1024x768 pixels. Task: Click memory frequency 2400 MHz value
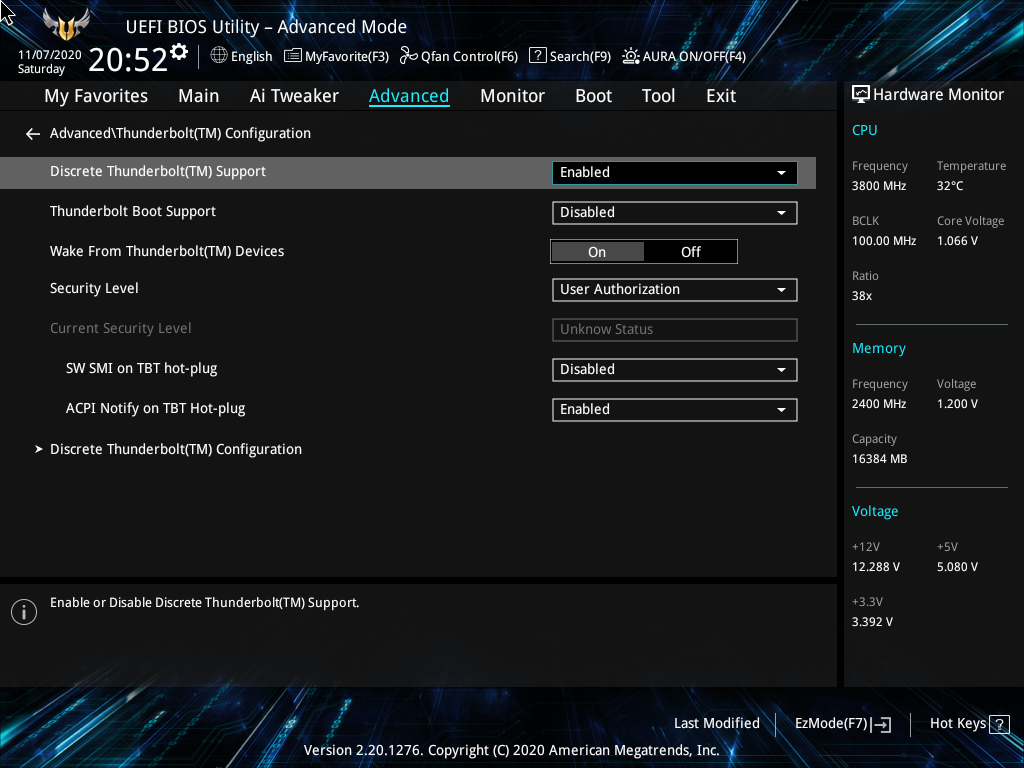point(878,404)
